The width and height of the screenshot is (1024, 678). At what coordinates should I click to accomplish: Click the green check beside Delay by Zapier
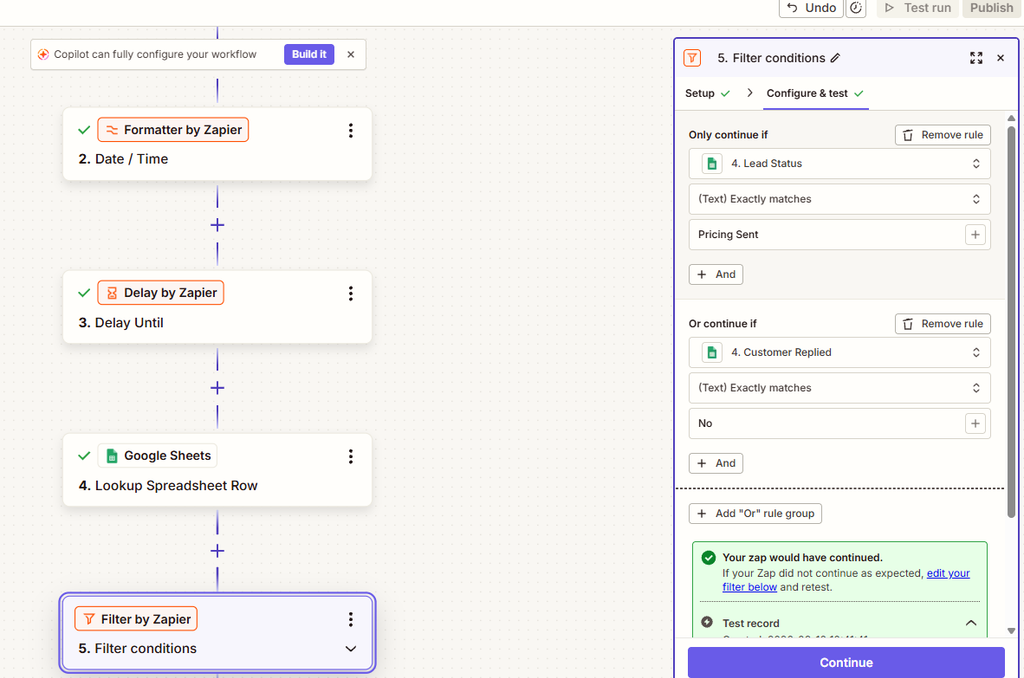coord(84,293)
